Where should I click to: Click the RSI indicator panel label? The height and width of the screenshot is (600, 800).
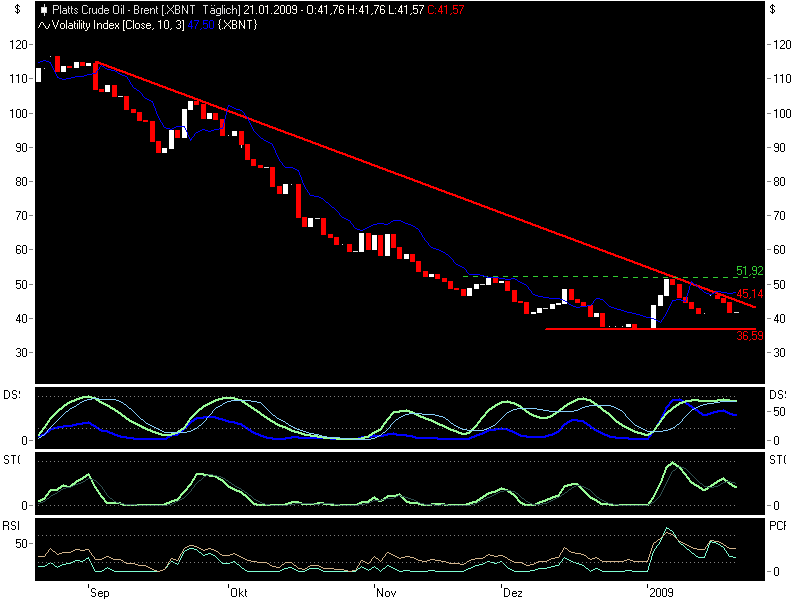coord(11,526)
